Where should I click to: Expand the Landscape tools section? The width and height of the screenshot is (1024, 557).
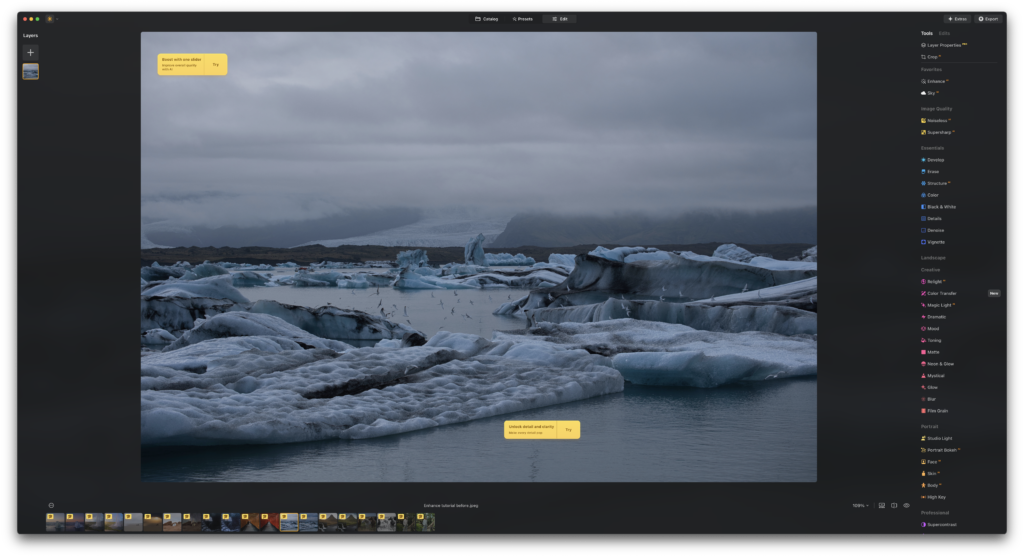(933, 258)
